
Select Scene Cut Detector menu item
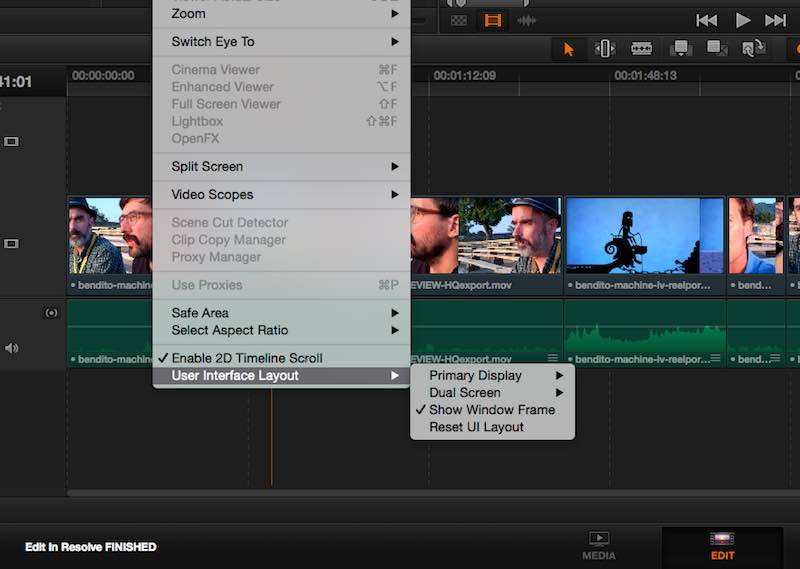click(282, 222)
